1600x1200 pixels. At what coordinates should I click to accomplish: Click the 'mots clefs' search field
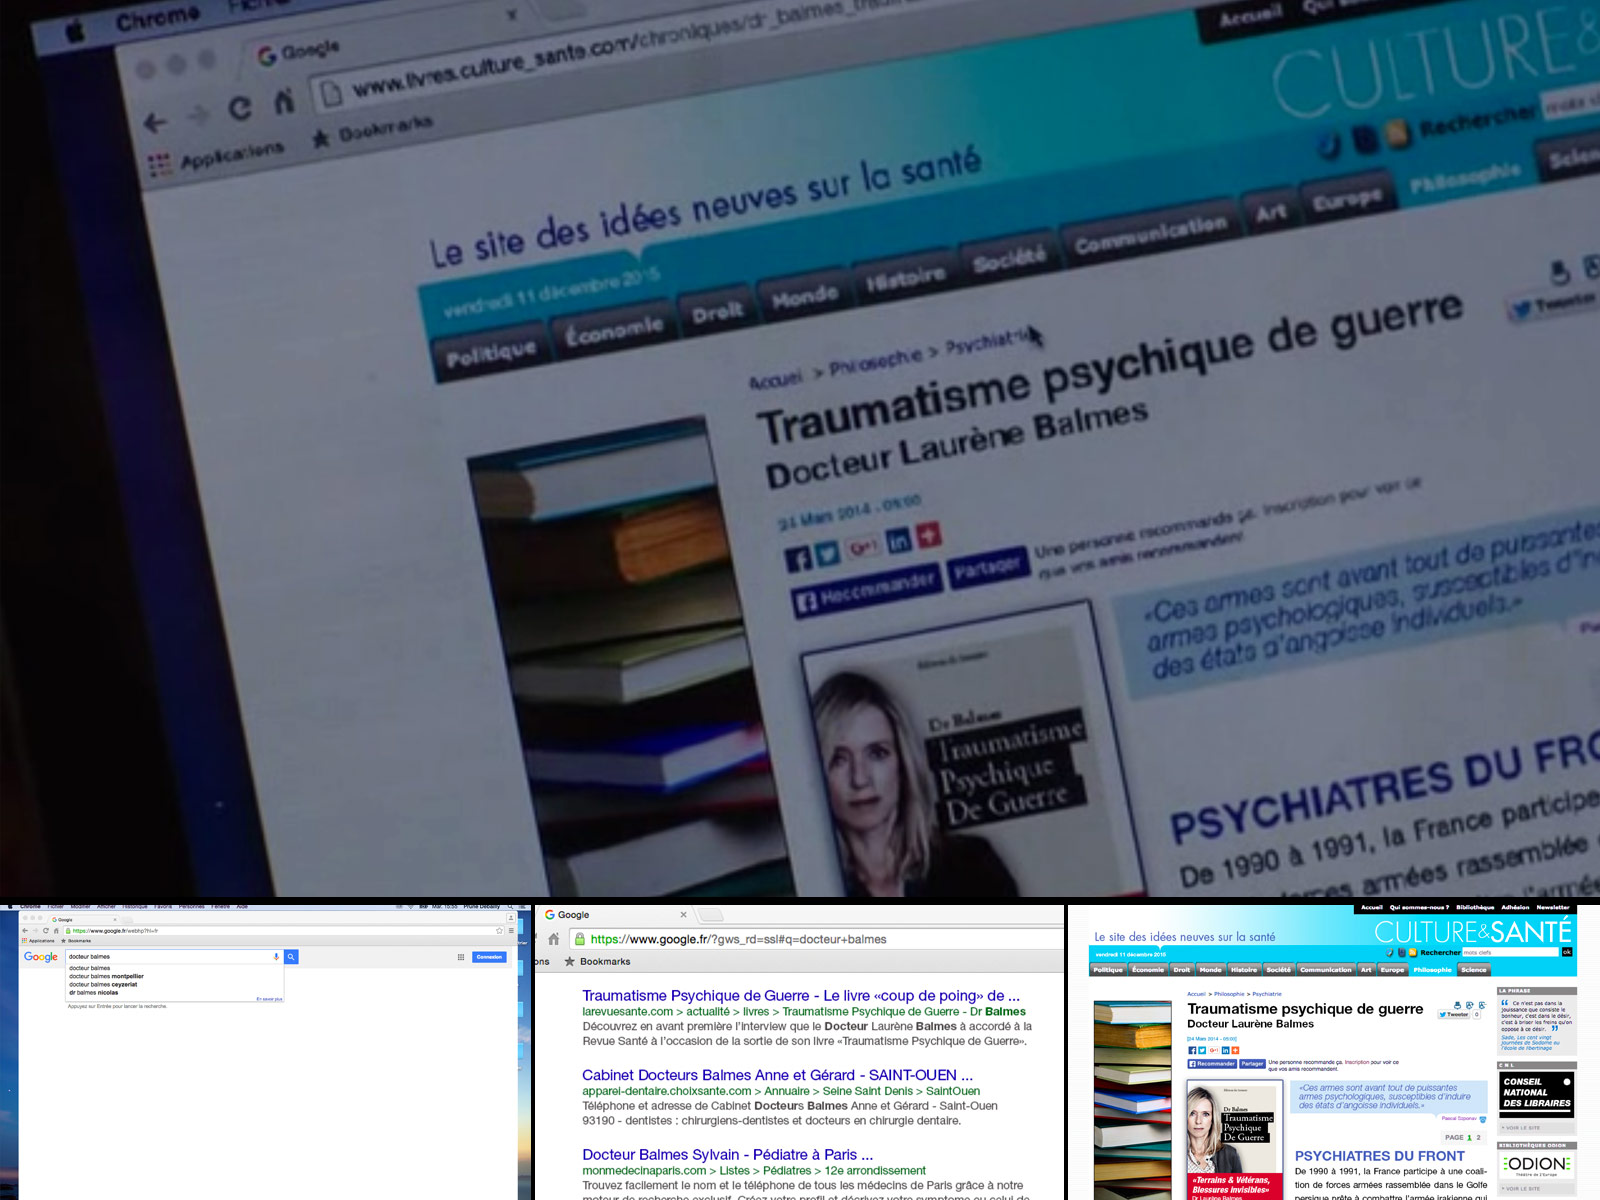pos(1510,952)
